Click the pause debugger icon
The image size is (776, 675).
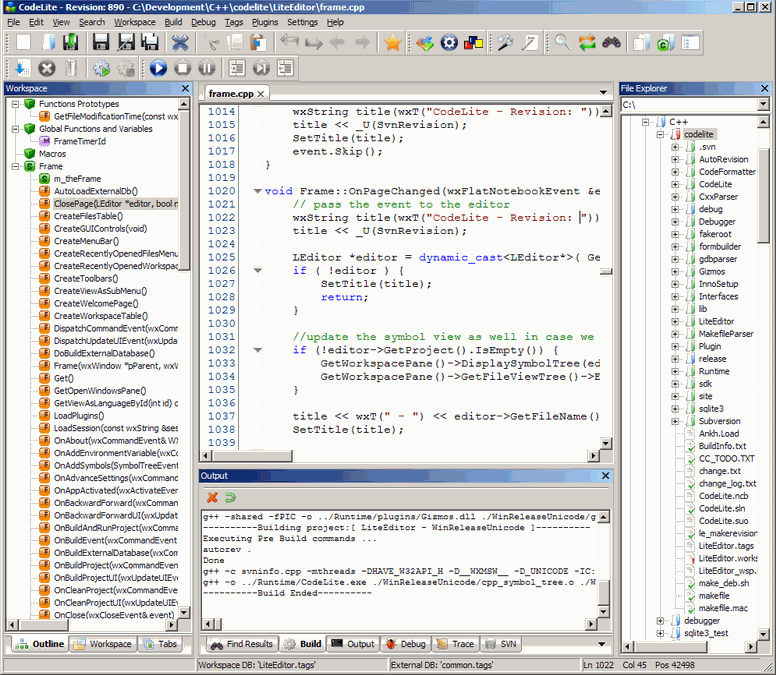tap(206, 68)
